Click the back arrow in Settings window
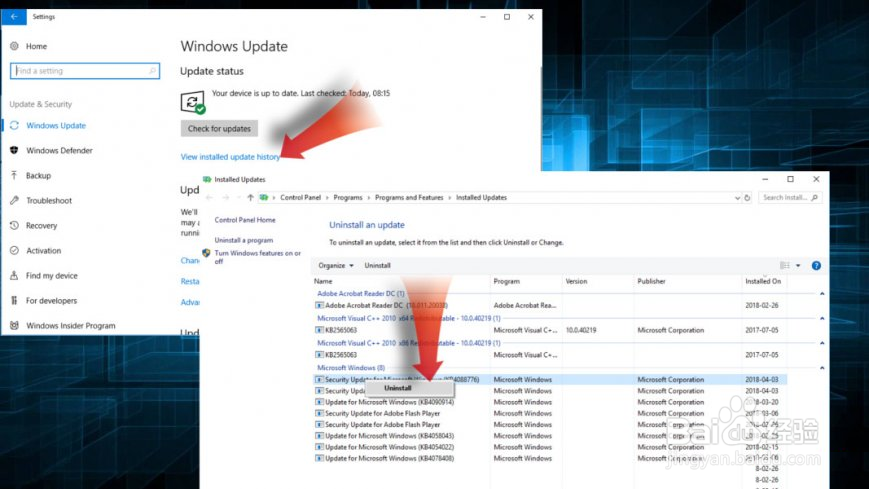Screen dimensions: 869x489 pos(14,17)
